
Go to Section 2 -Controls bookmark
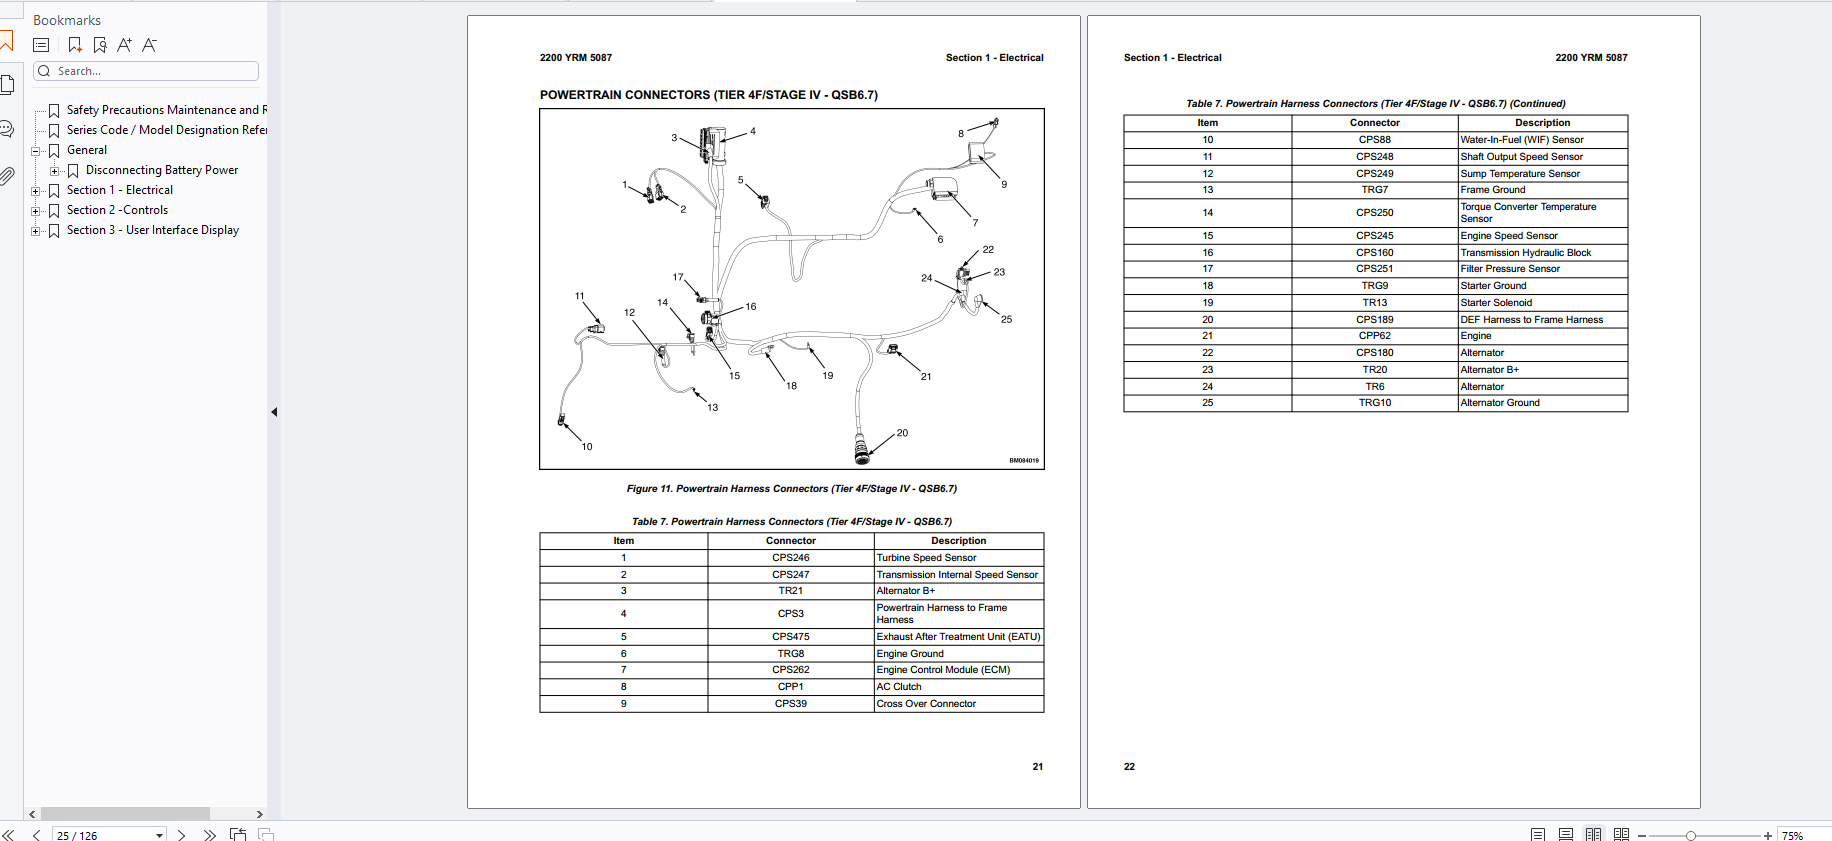[117, 210]
